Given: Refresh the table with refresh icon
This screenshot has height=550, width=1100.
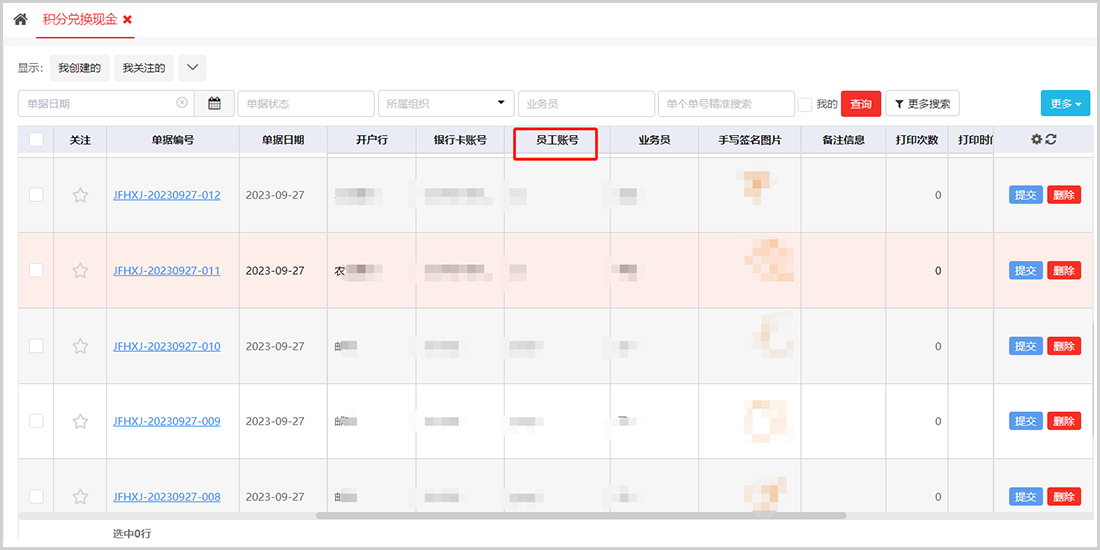Looking at the screenshot, I should [1051, 140].
